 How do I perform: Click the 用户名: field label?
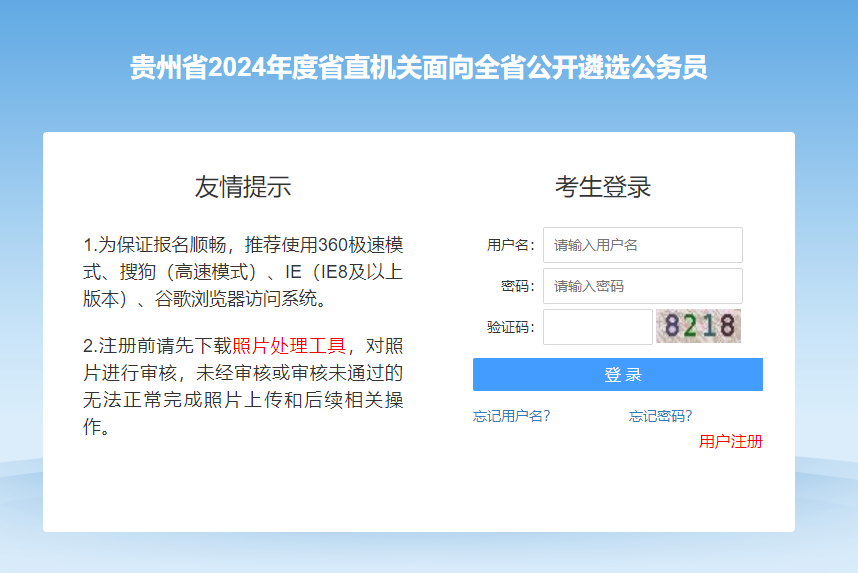pyautogui.click(x=511, y=245)
